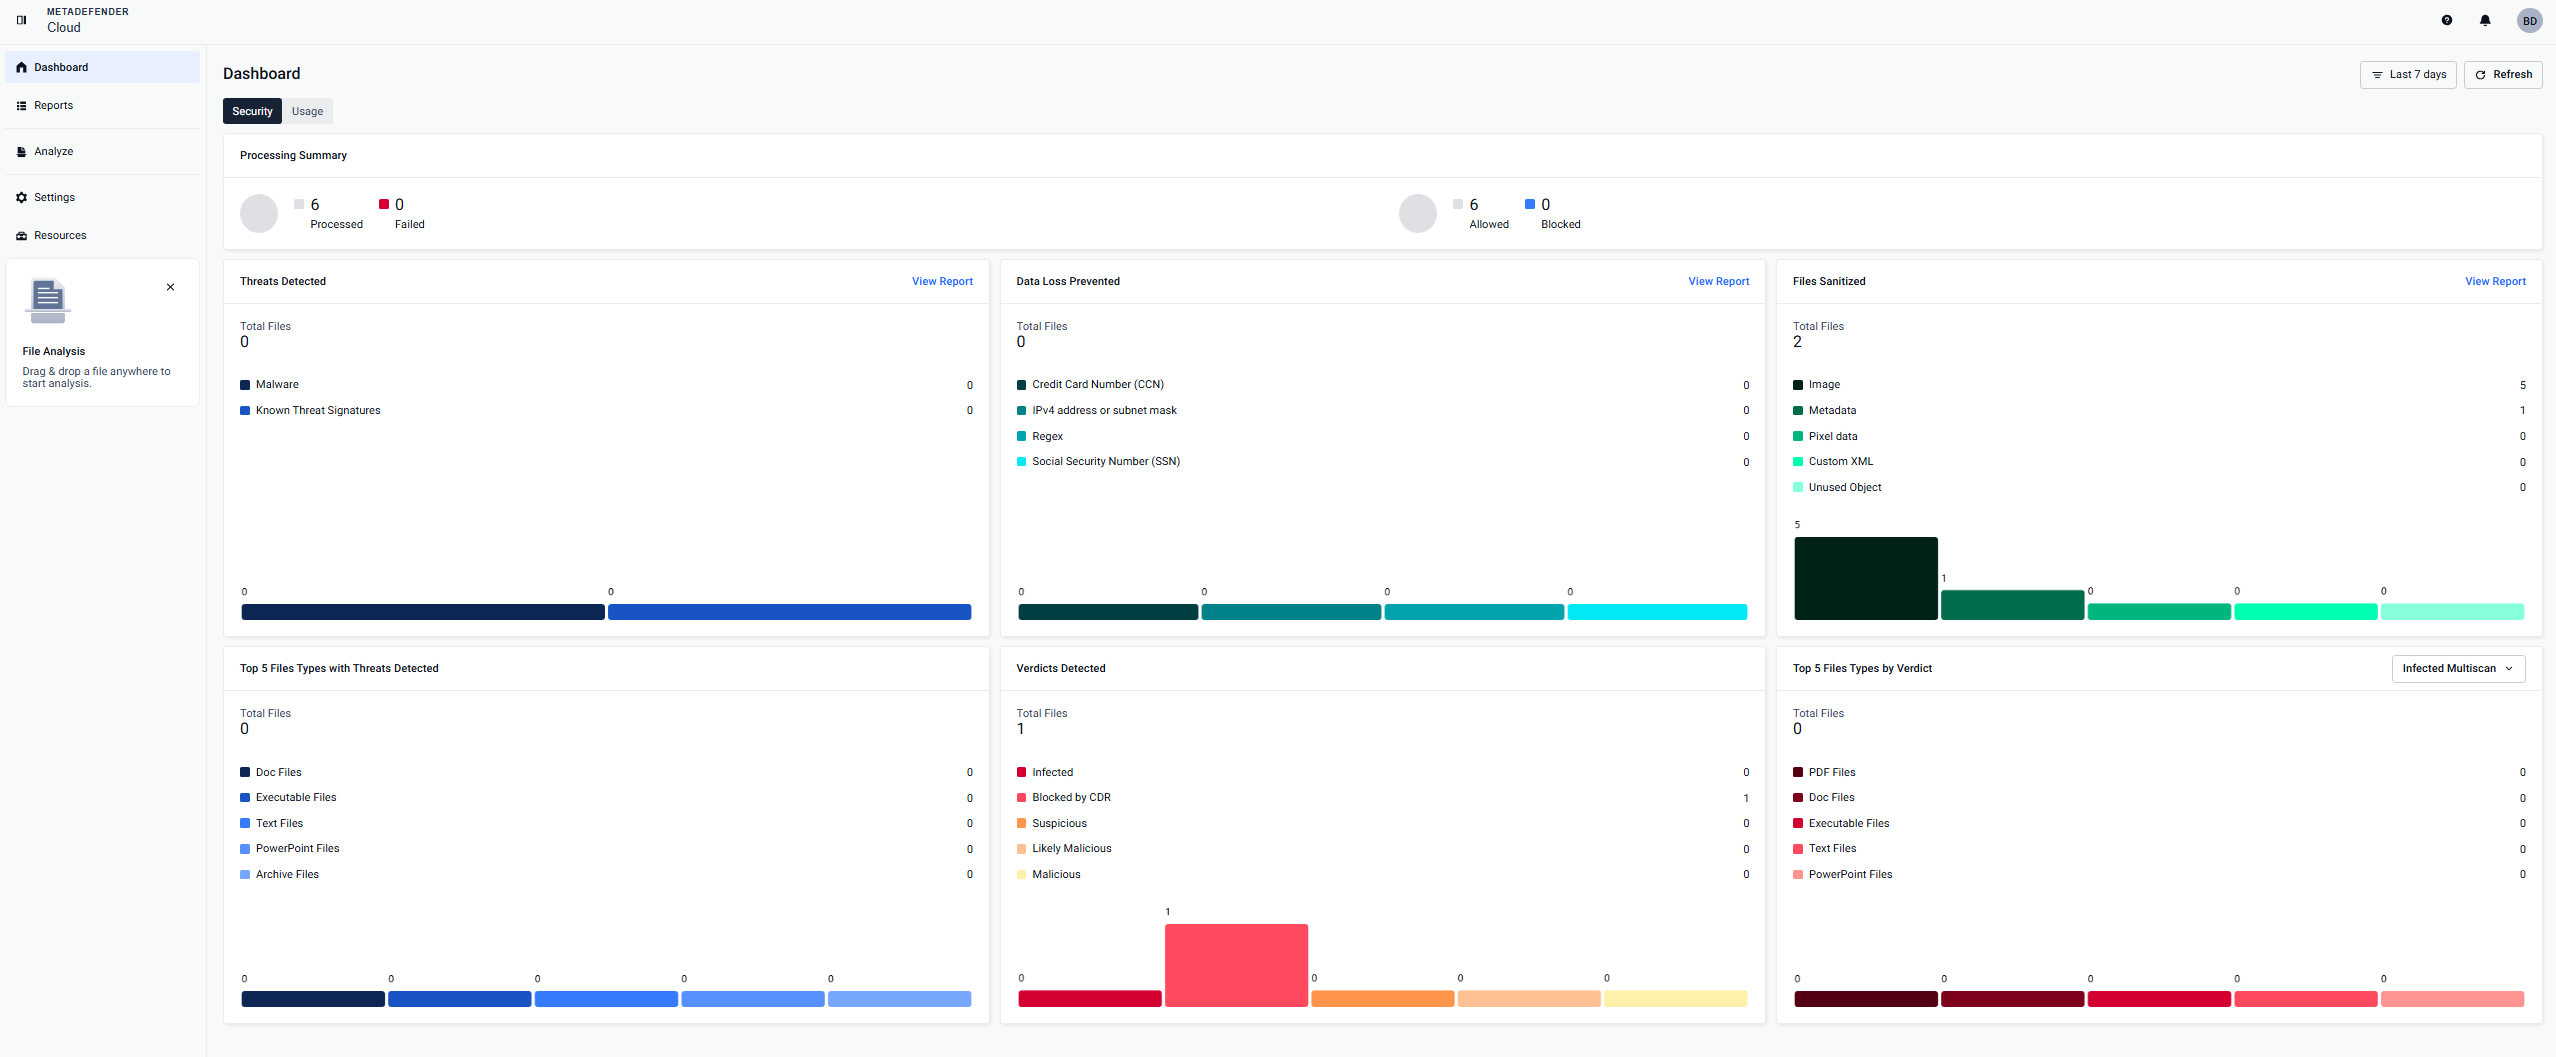2556x1057 pixels.
Task: Select the Security tab
Action: (x=252, y=112)
